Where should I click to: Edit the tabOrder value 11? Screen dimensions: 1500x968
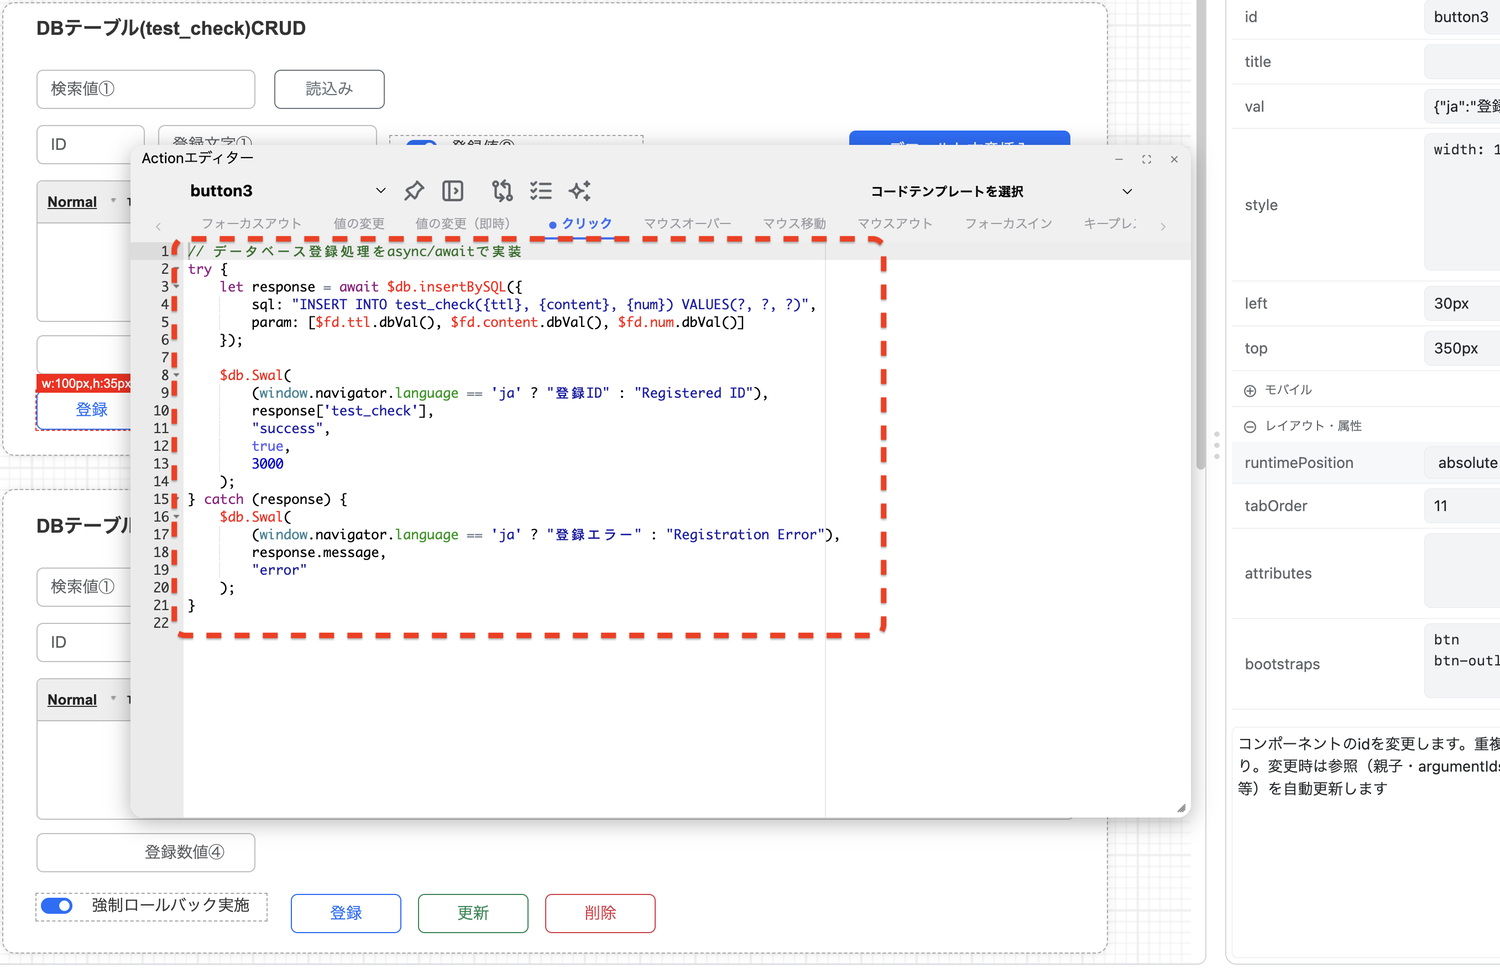[x=1462, y=506]
